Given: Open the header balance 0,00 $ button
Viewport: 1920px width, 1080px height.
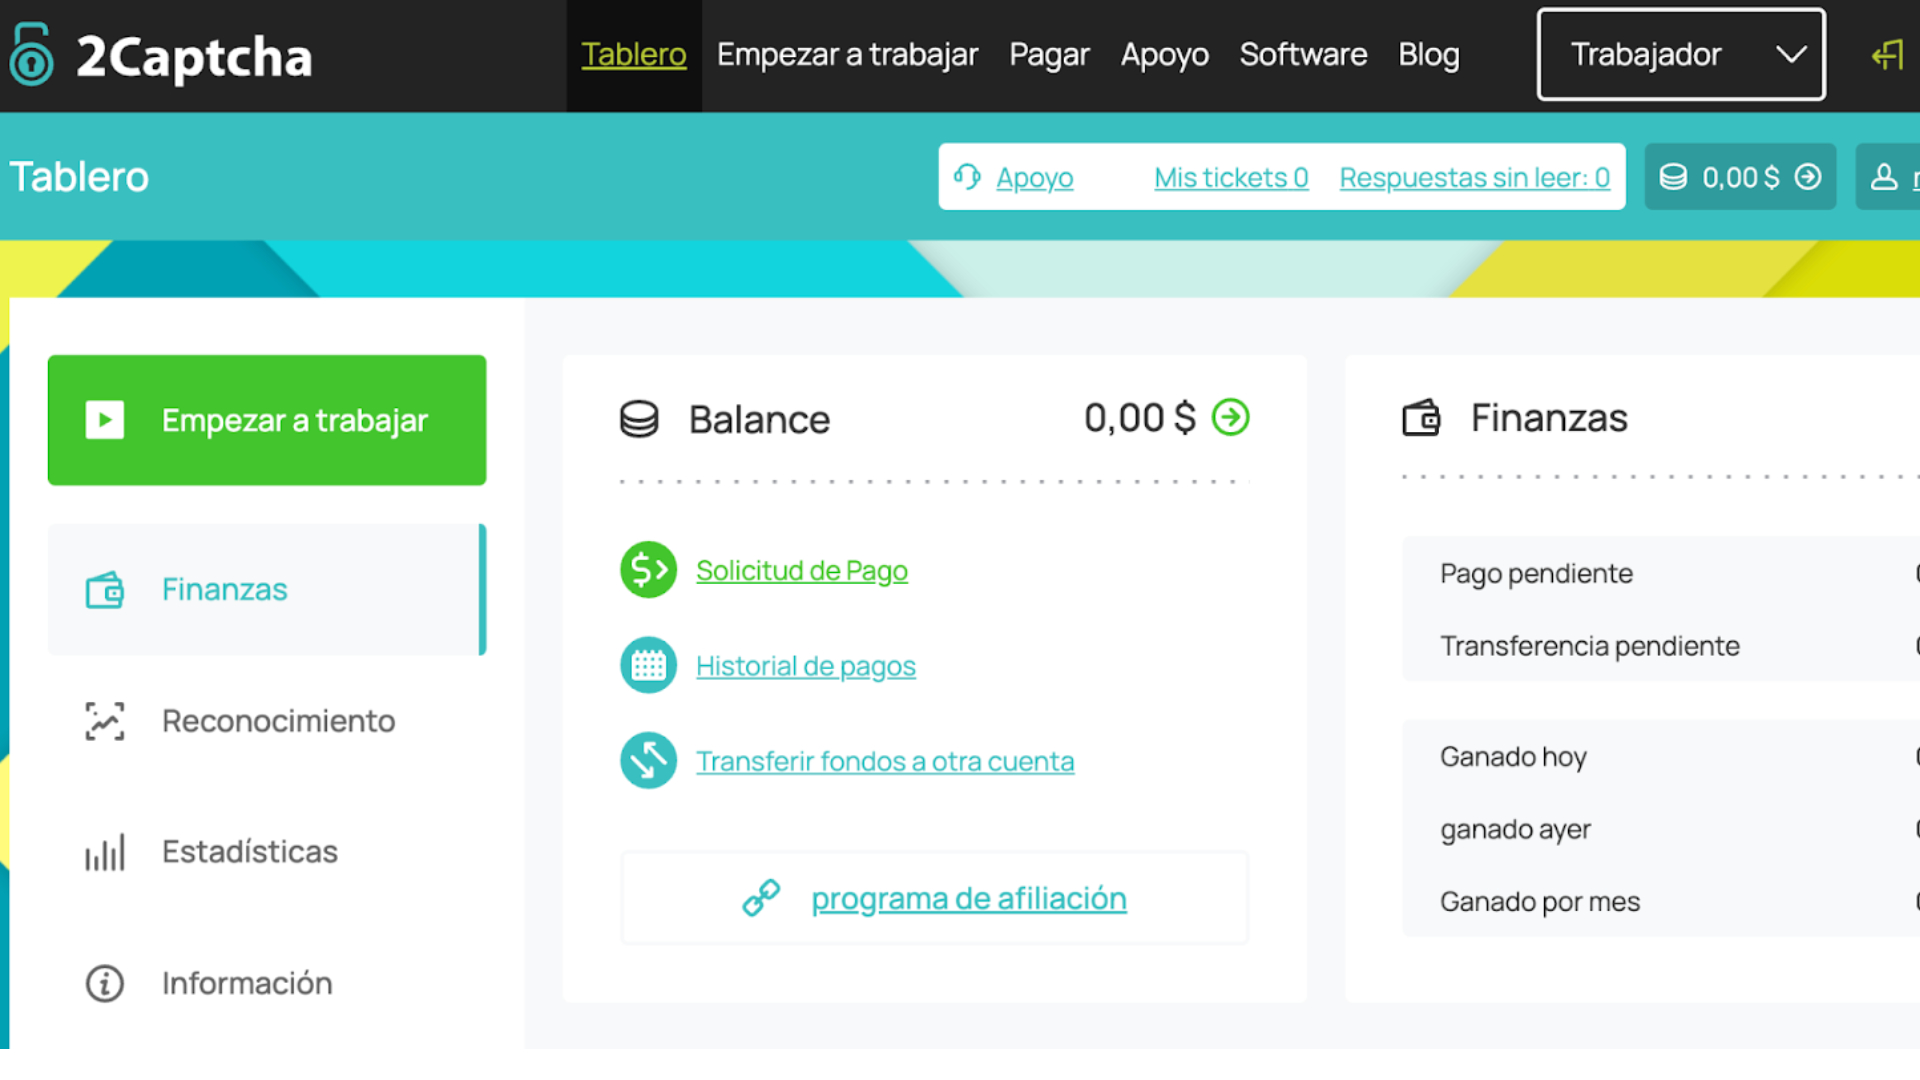Looking at the screenshot, I should (x=1739, y=177).
